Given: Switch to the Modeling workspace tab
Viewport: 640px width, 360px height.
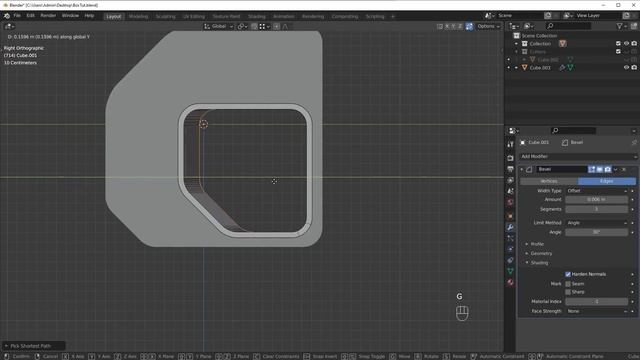Looking at the screenshot, I should (x=138, y=17).
